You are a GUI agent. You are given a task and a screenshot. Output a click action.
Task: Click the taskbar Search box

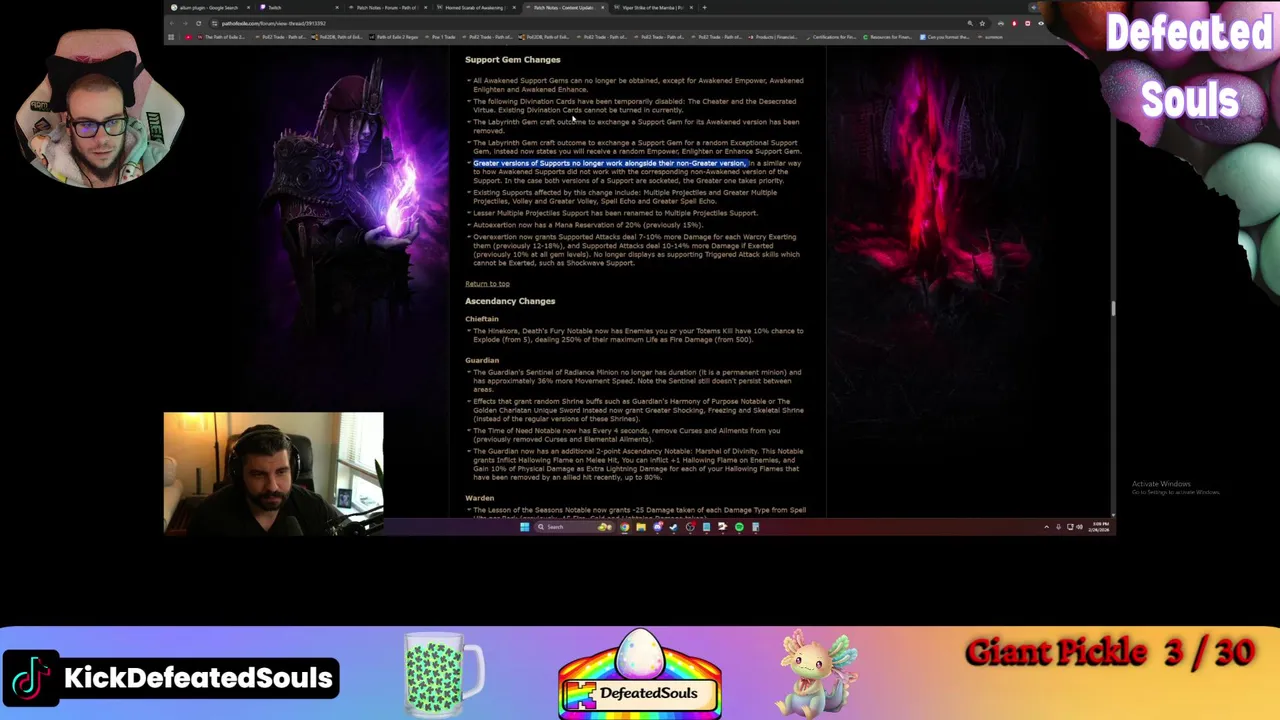point(575,527)
